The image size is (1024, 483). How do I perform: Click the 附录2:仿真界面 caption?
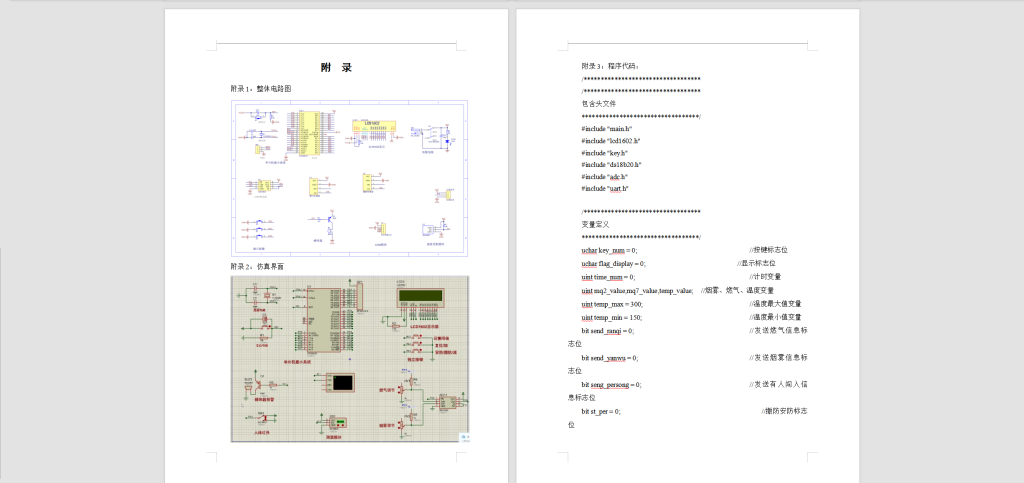point(257,266)
